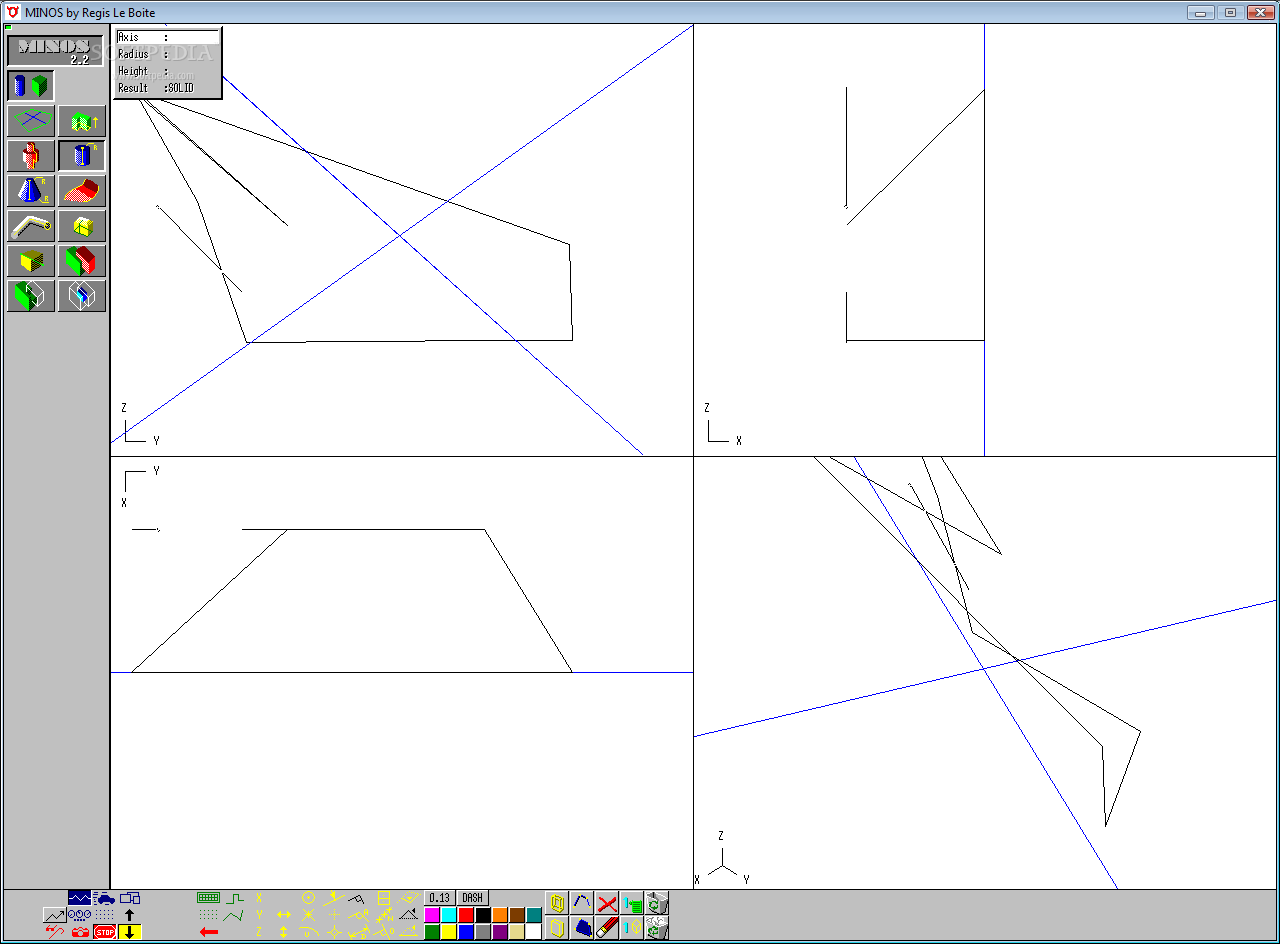Select the red eraser tool
1280x944 pixels.
click(607, 928)
